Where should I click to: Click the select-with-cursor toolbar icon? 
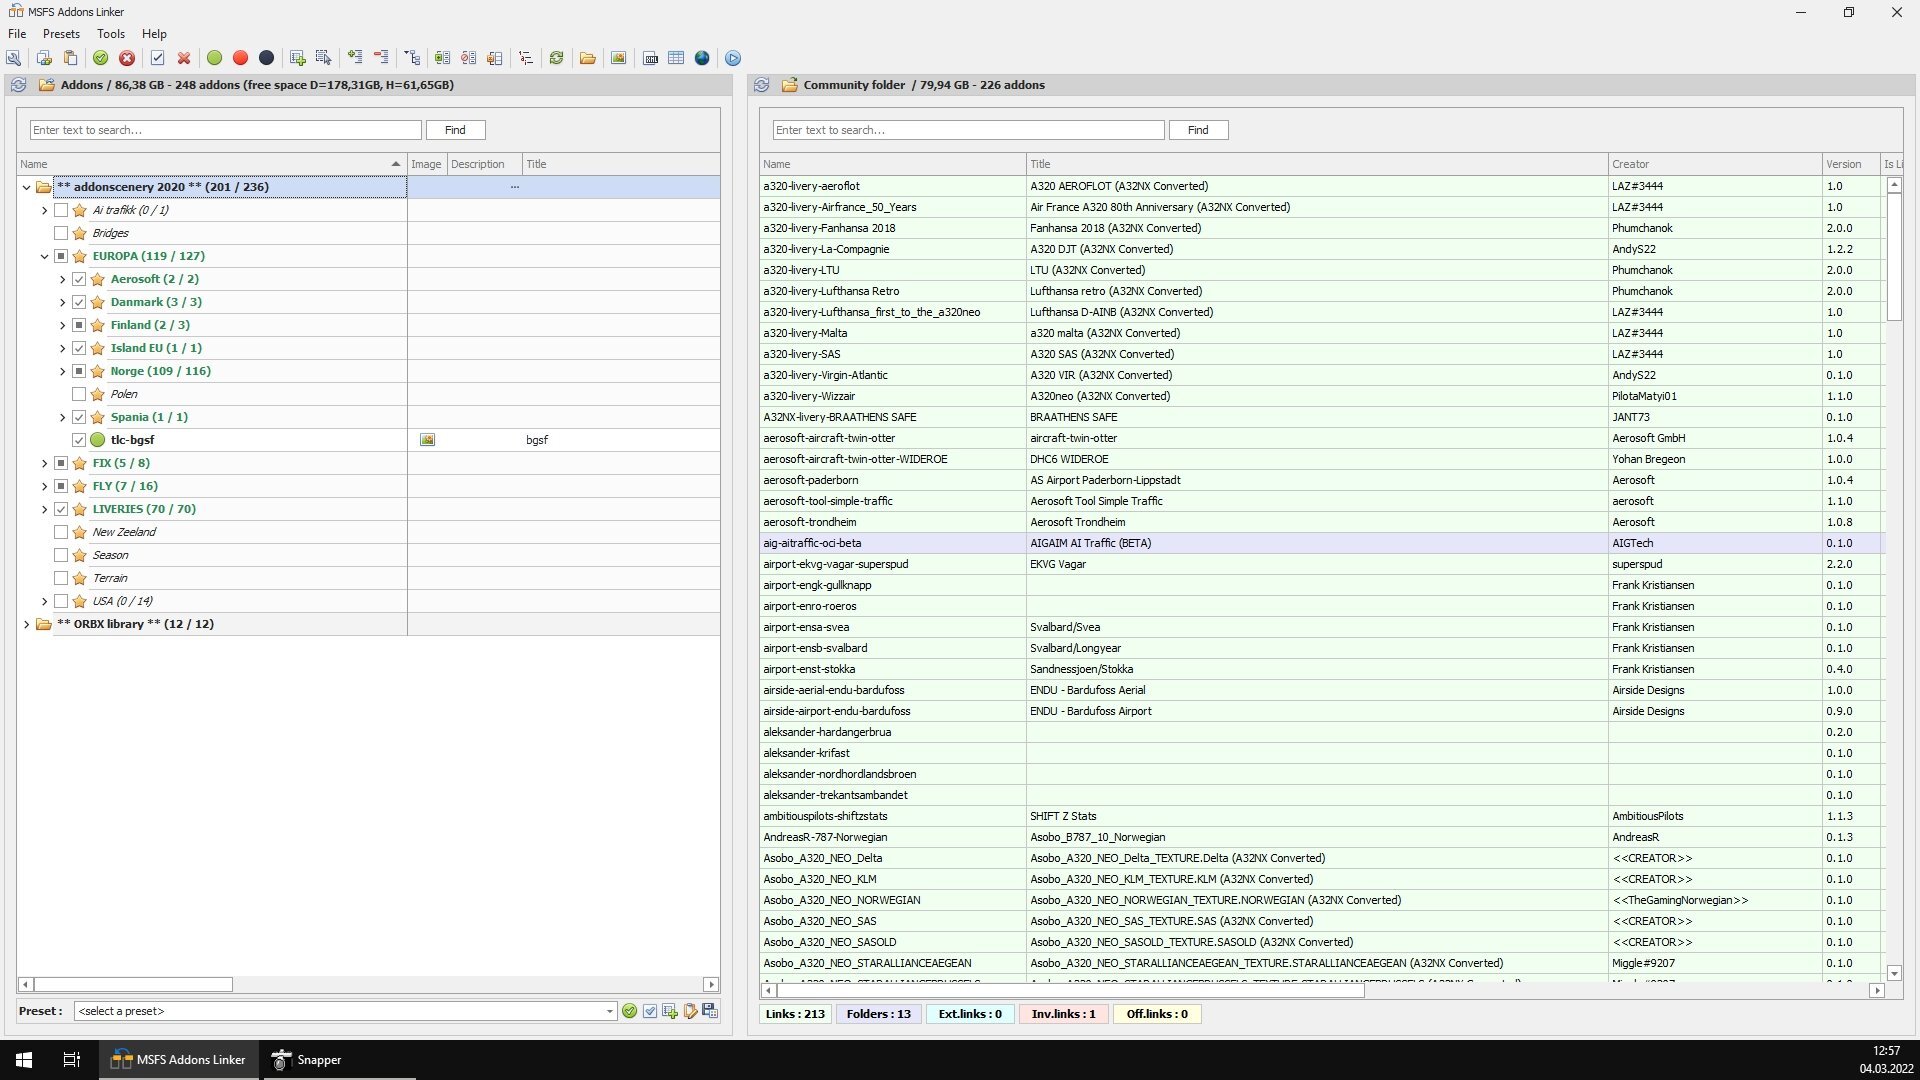point(323,58)
